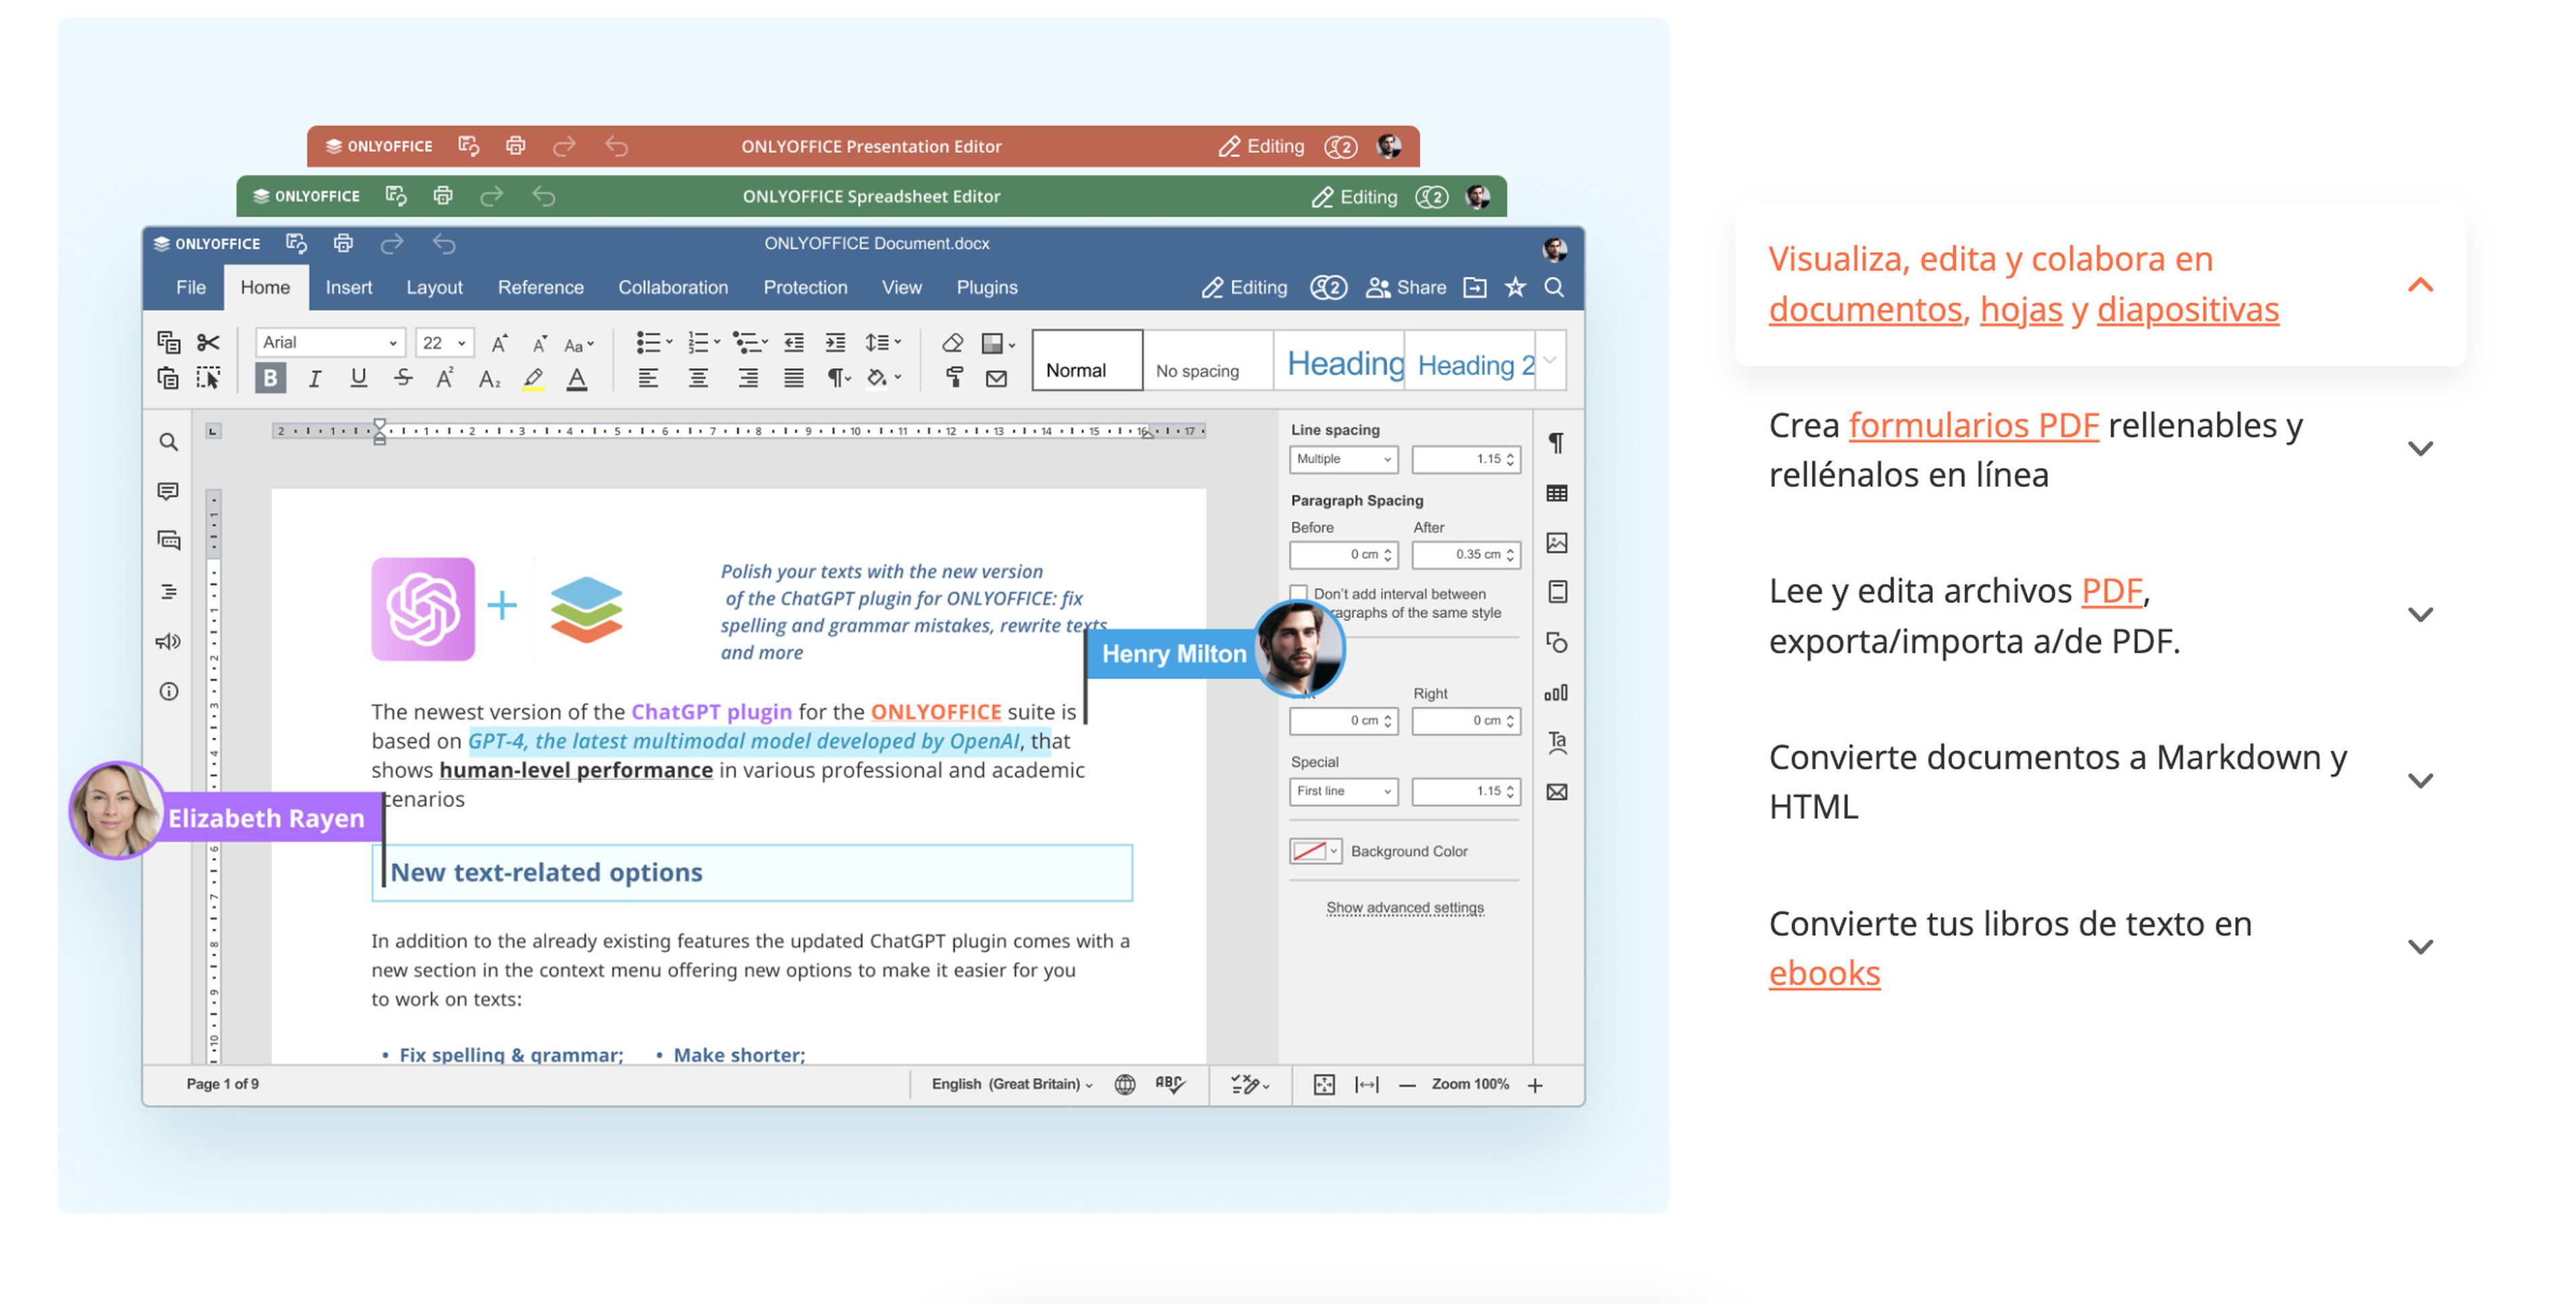Toggle track changes in status bar
Viewport: 2576px width, 1304px height.
coord(1249,1084)
